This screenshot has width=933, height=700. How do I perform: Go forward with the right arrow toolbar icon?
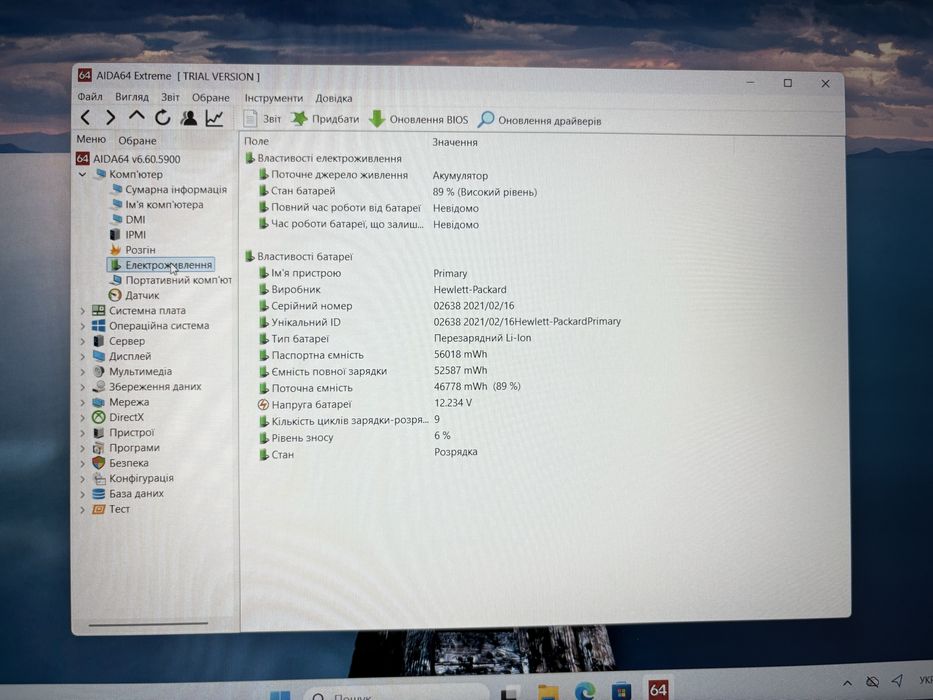pyautogui.click(x=111, y=117)
